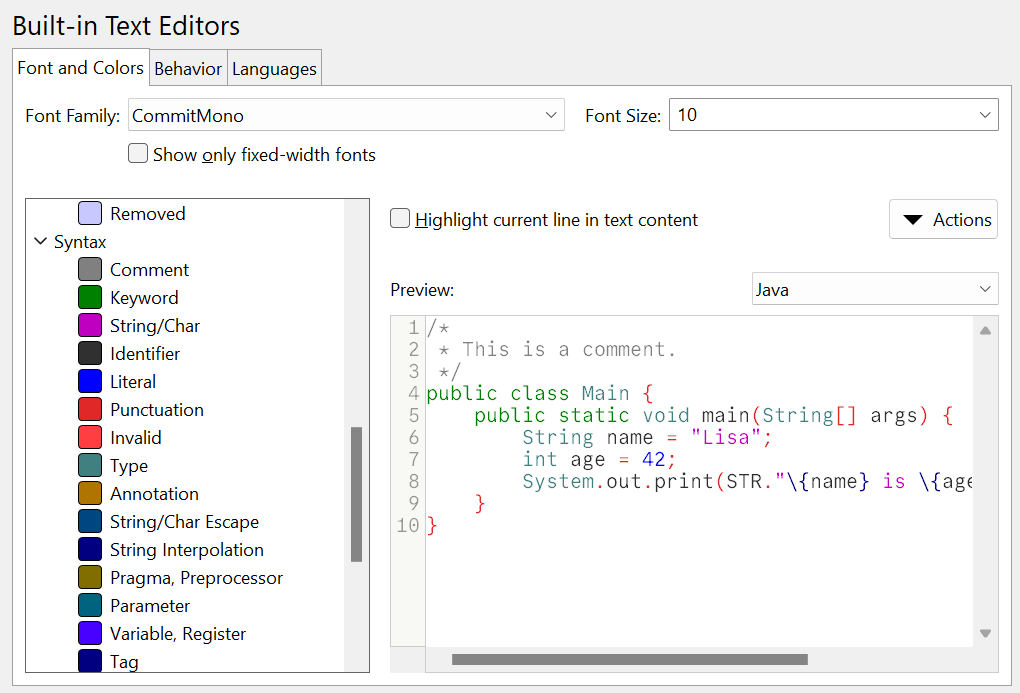Screen dimensions: 1020x693
Task: Collapse the Syntax tree node
Action: (x=40, y=241)
